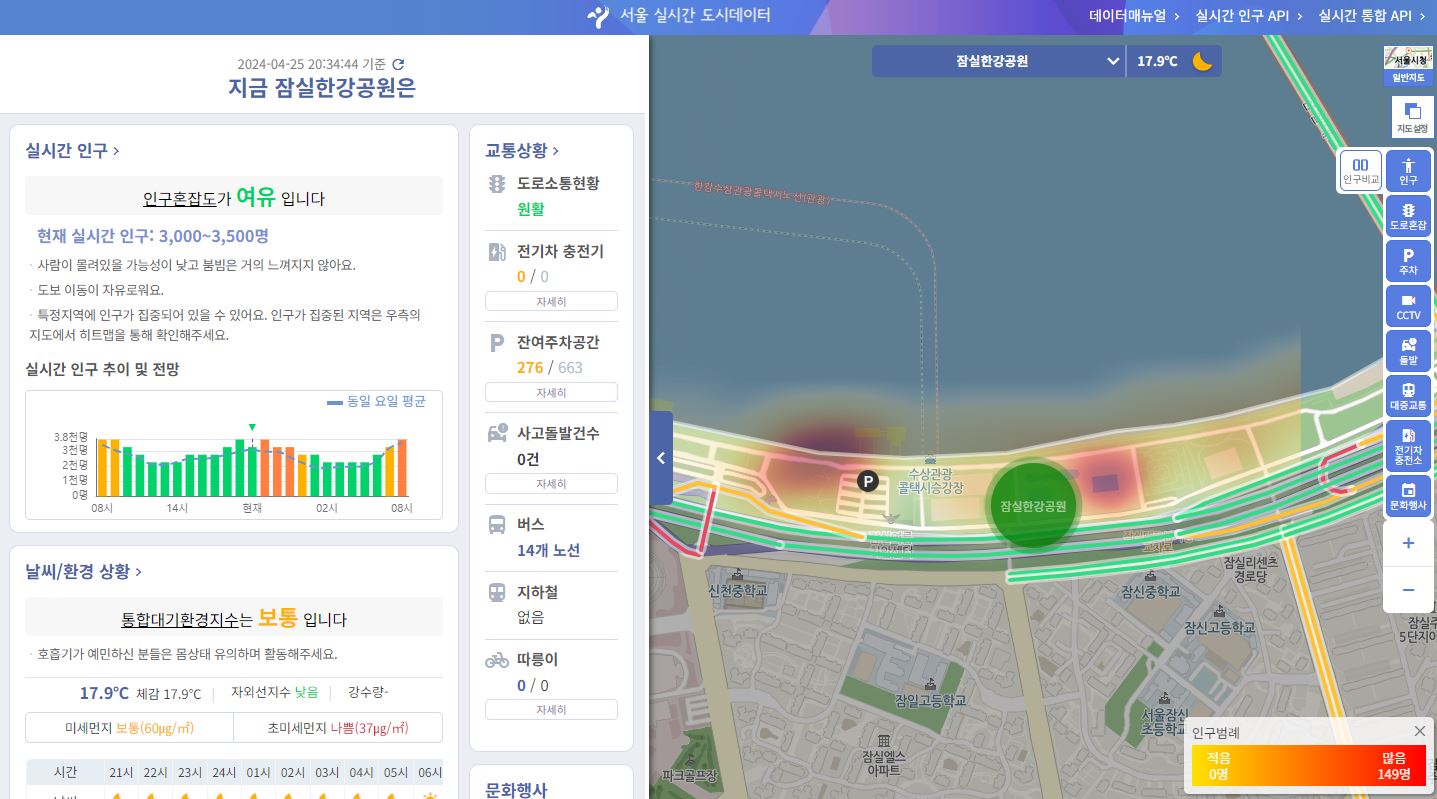Click the 초미세먼지 나쁨(37㎍/㎥) cell
The height and width of the screenshot is (799, 1437).
[x=338, y=728]
